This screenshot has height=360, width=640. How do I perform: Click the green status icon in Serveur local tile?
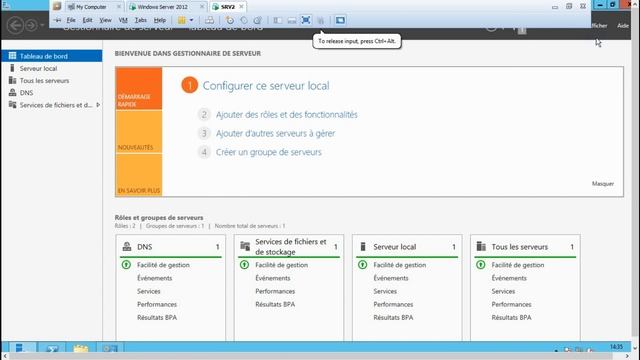pos(362,265)
